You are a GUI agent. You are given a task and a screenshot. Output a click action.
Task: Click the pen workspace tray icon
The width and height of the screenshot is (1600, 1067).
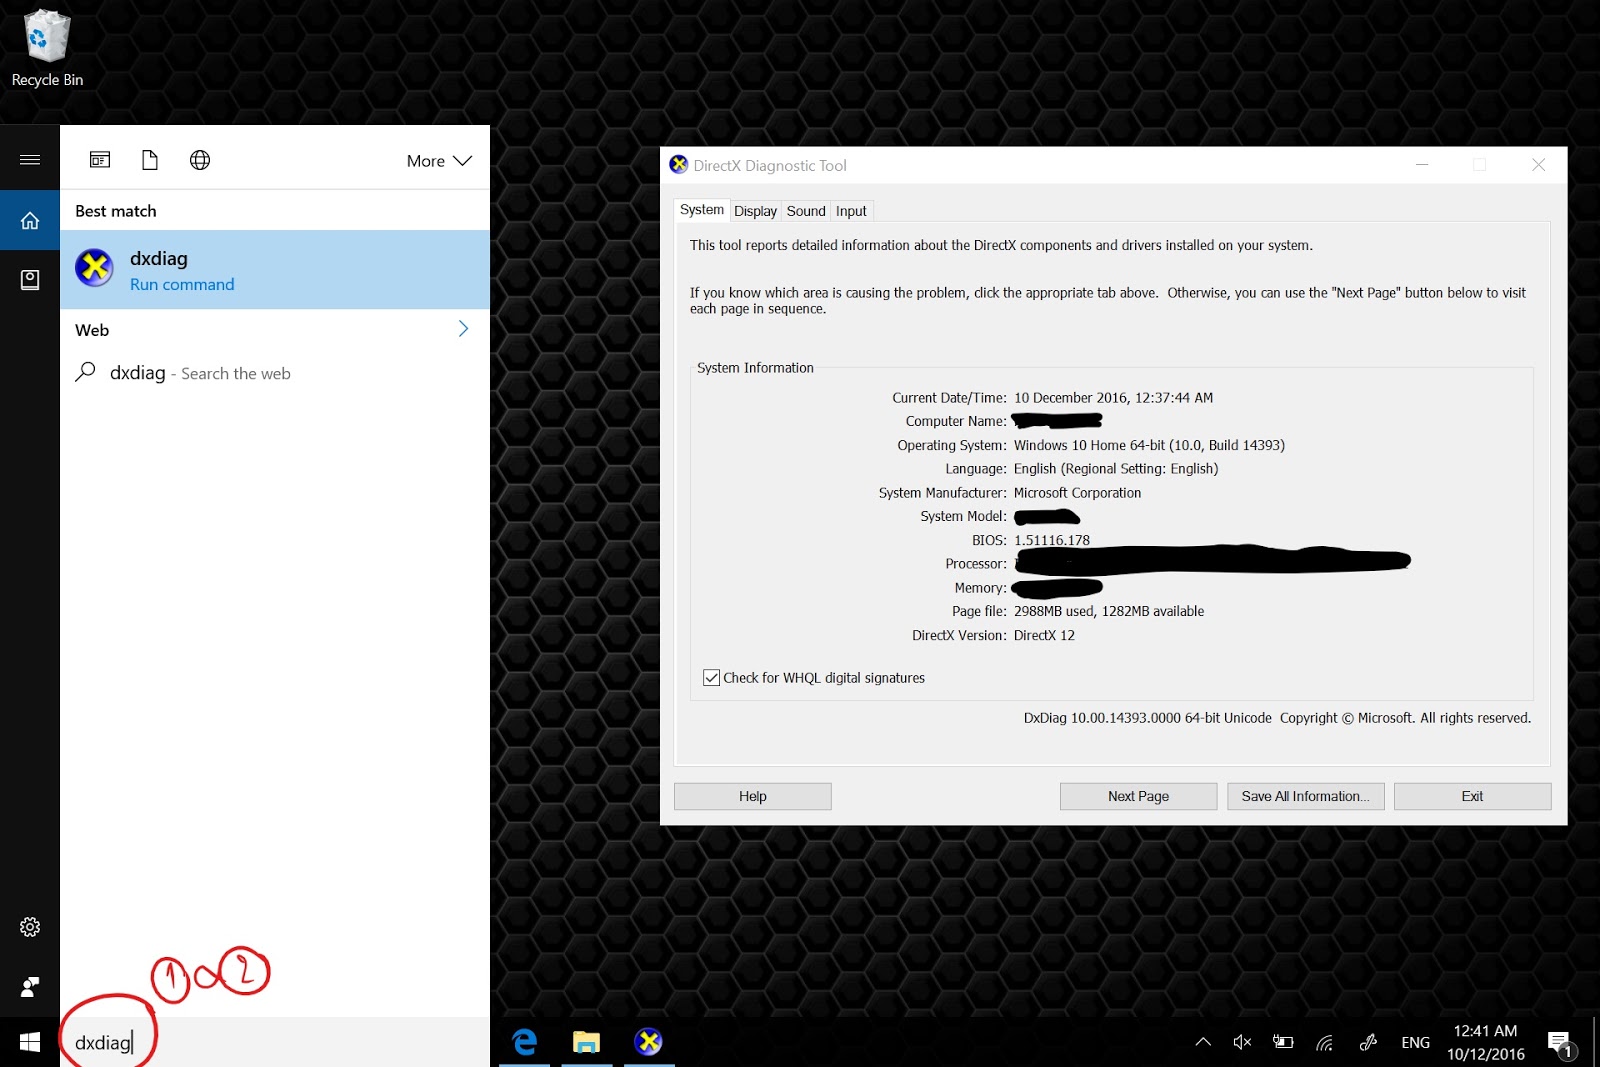(1368, 1042)
